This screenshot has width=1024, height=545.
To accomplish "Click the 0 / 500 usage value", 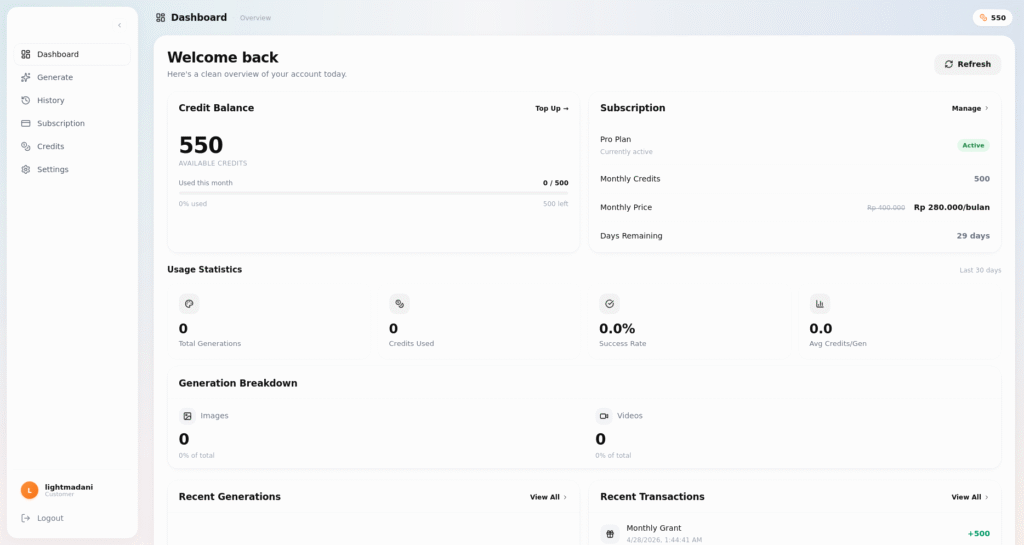I will point(555,183).
